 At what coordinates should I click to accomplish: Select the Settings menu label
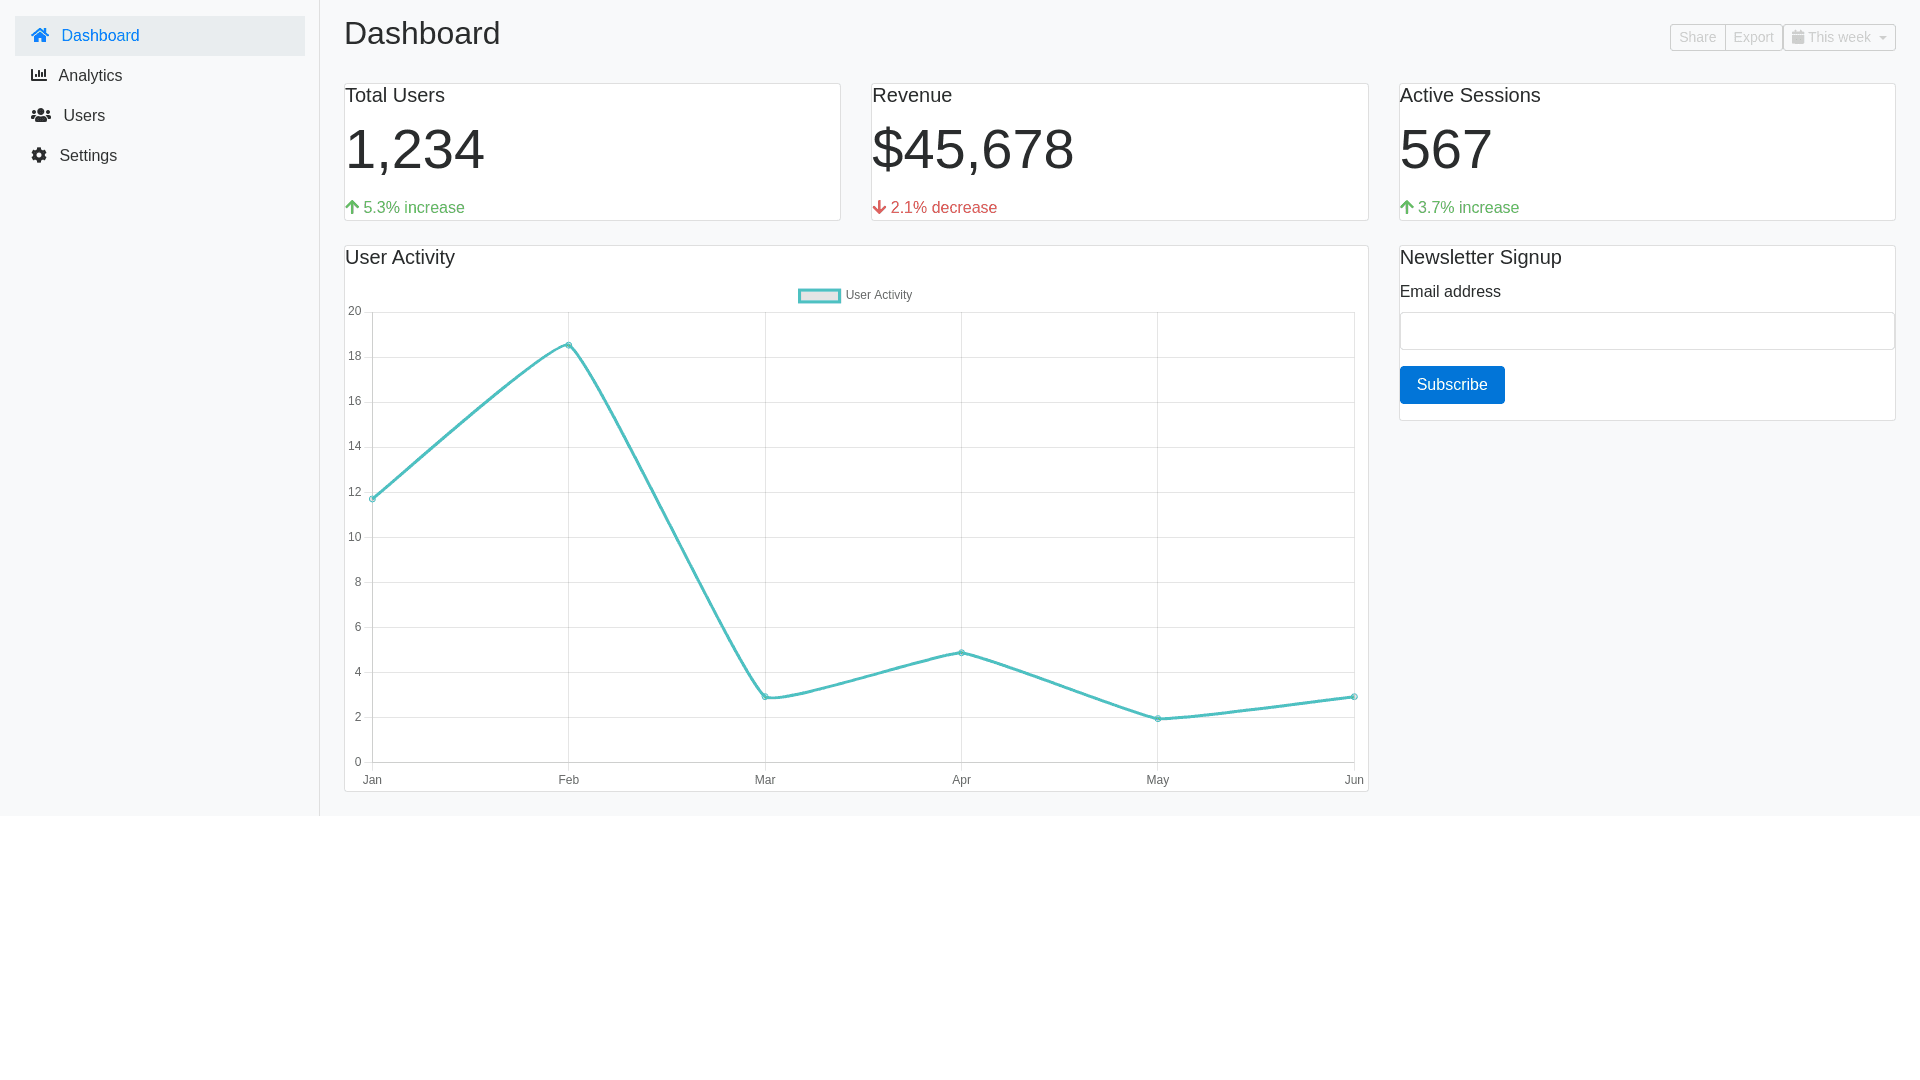click(88, 156)
